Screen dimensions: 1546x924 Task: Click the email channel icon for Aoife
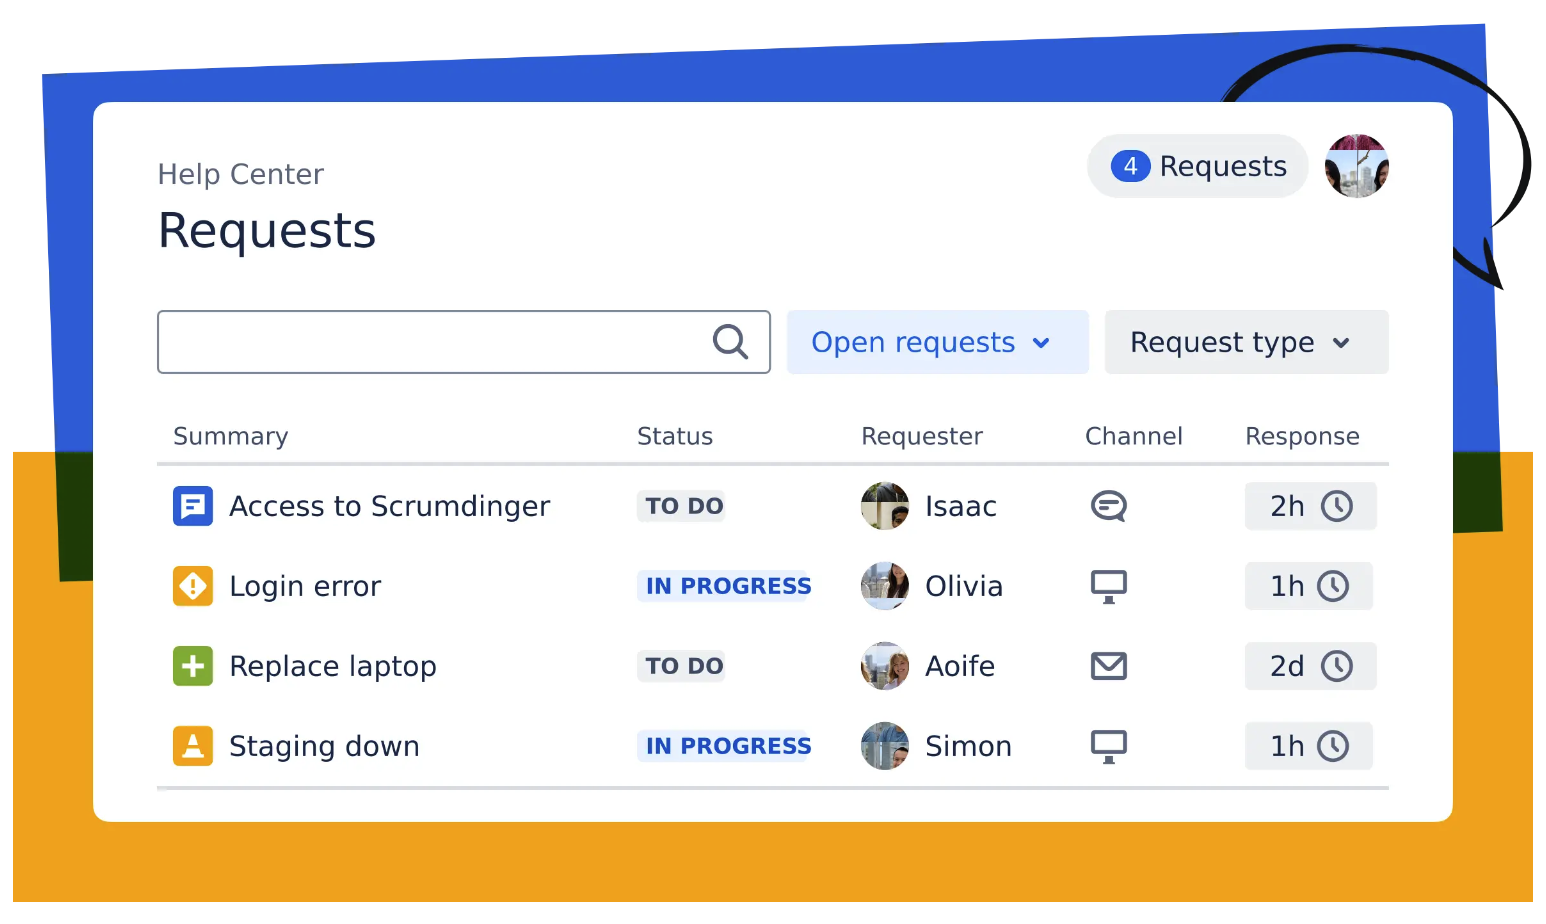click(x=1108, y=666)
